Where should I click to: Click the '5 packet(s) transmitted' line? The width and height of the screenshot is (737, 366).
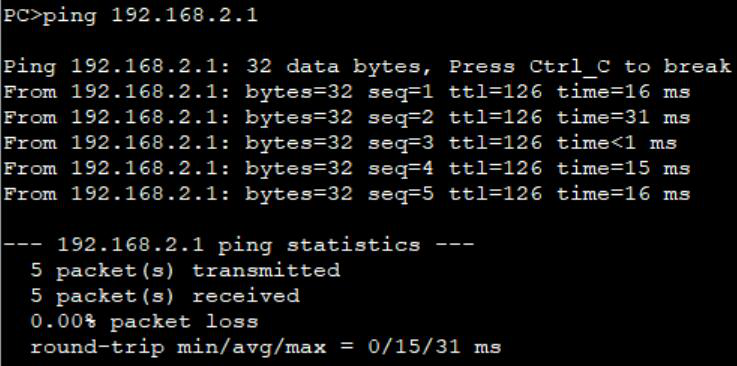pyautogui.click(x=185, y=270)
